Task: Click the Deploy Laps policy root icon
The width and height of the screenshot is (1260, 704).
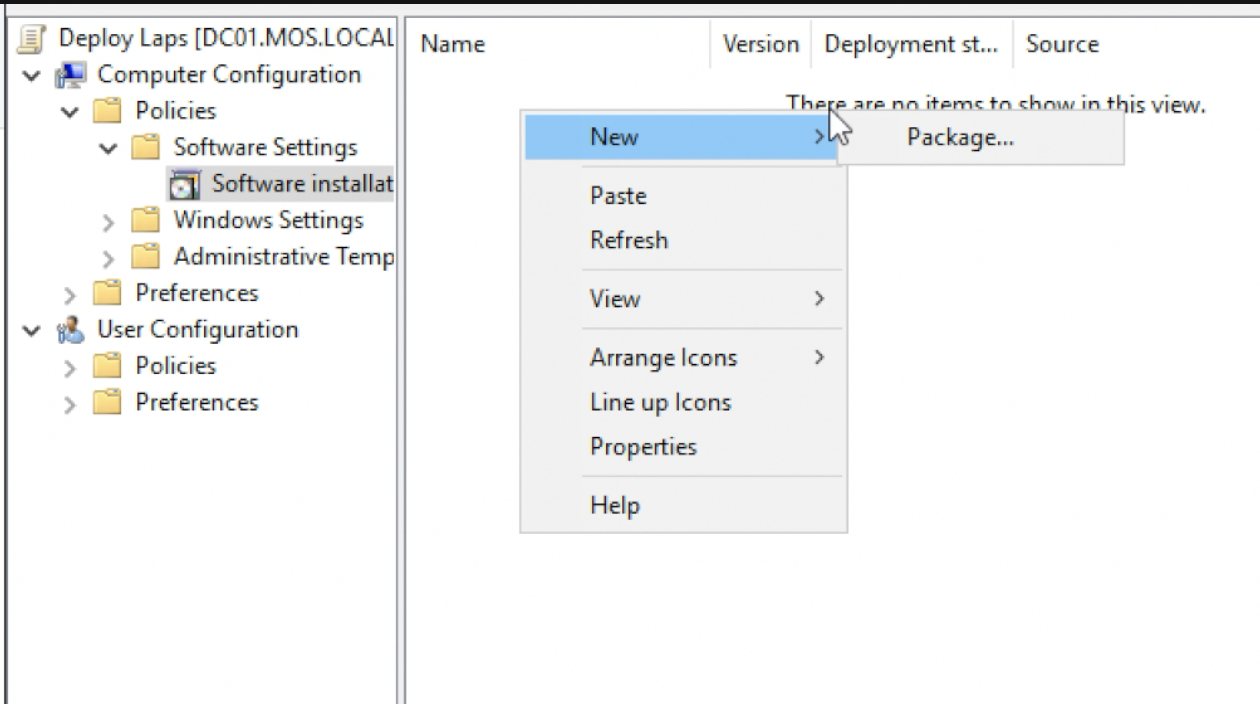Action: tap(34, 39)
